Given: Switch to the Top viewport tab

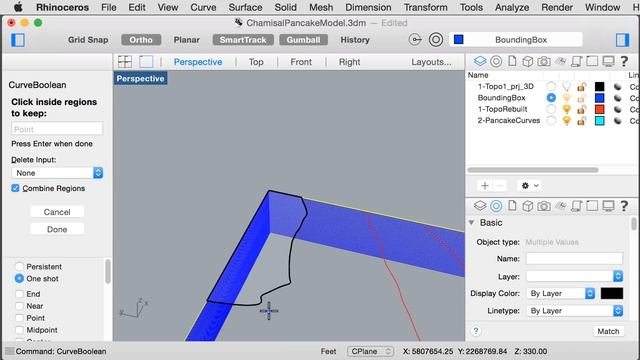Looking at the screenshot, I should [x=256, y=62].
